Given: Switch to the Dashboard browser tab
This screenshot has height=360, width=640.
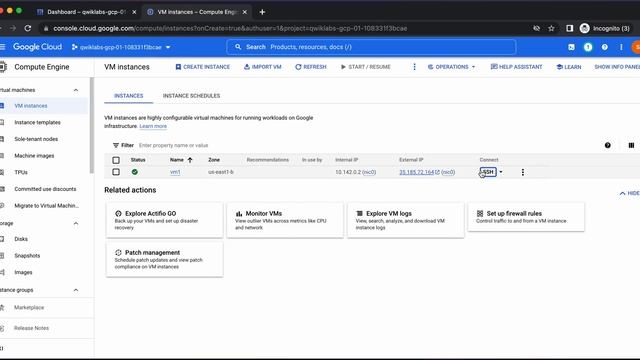Looking at the screenshot, I should coord(86,12).
